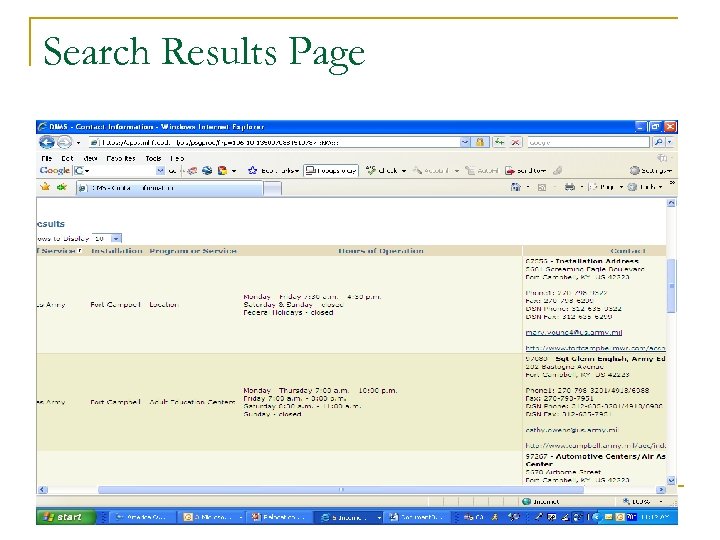
Task: Click the Add to Favorites green plus star
Action: click(62, 187)
